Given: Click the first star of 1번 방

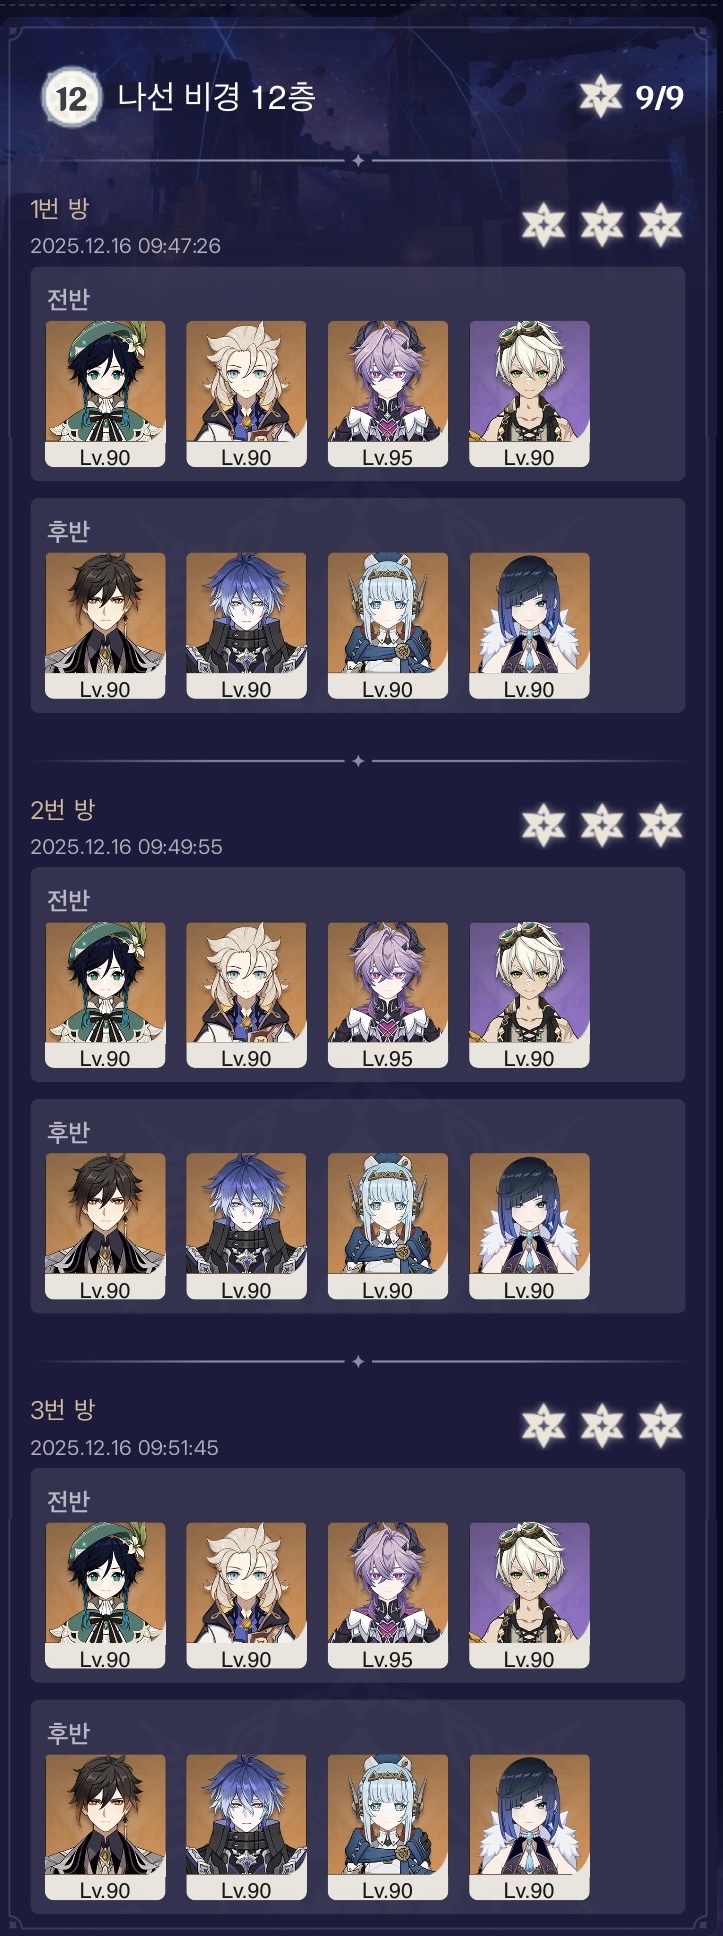Looking at the screenshot, I should [x=543, y=224].
